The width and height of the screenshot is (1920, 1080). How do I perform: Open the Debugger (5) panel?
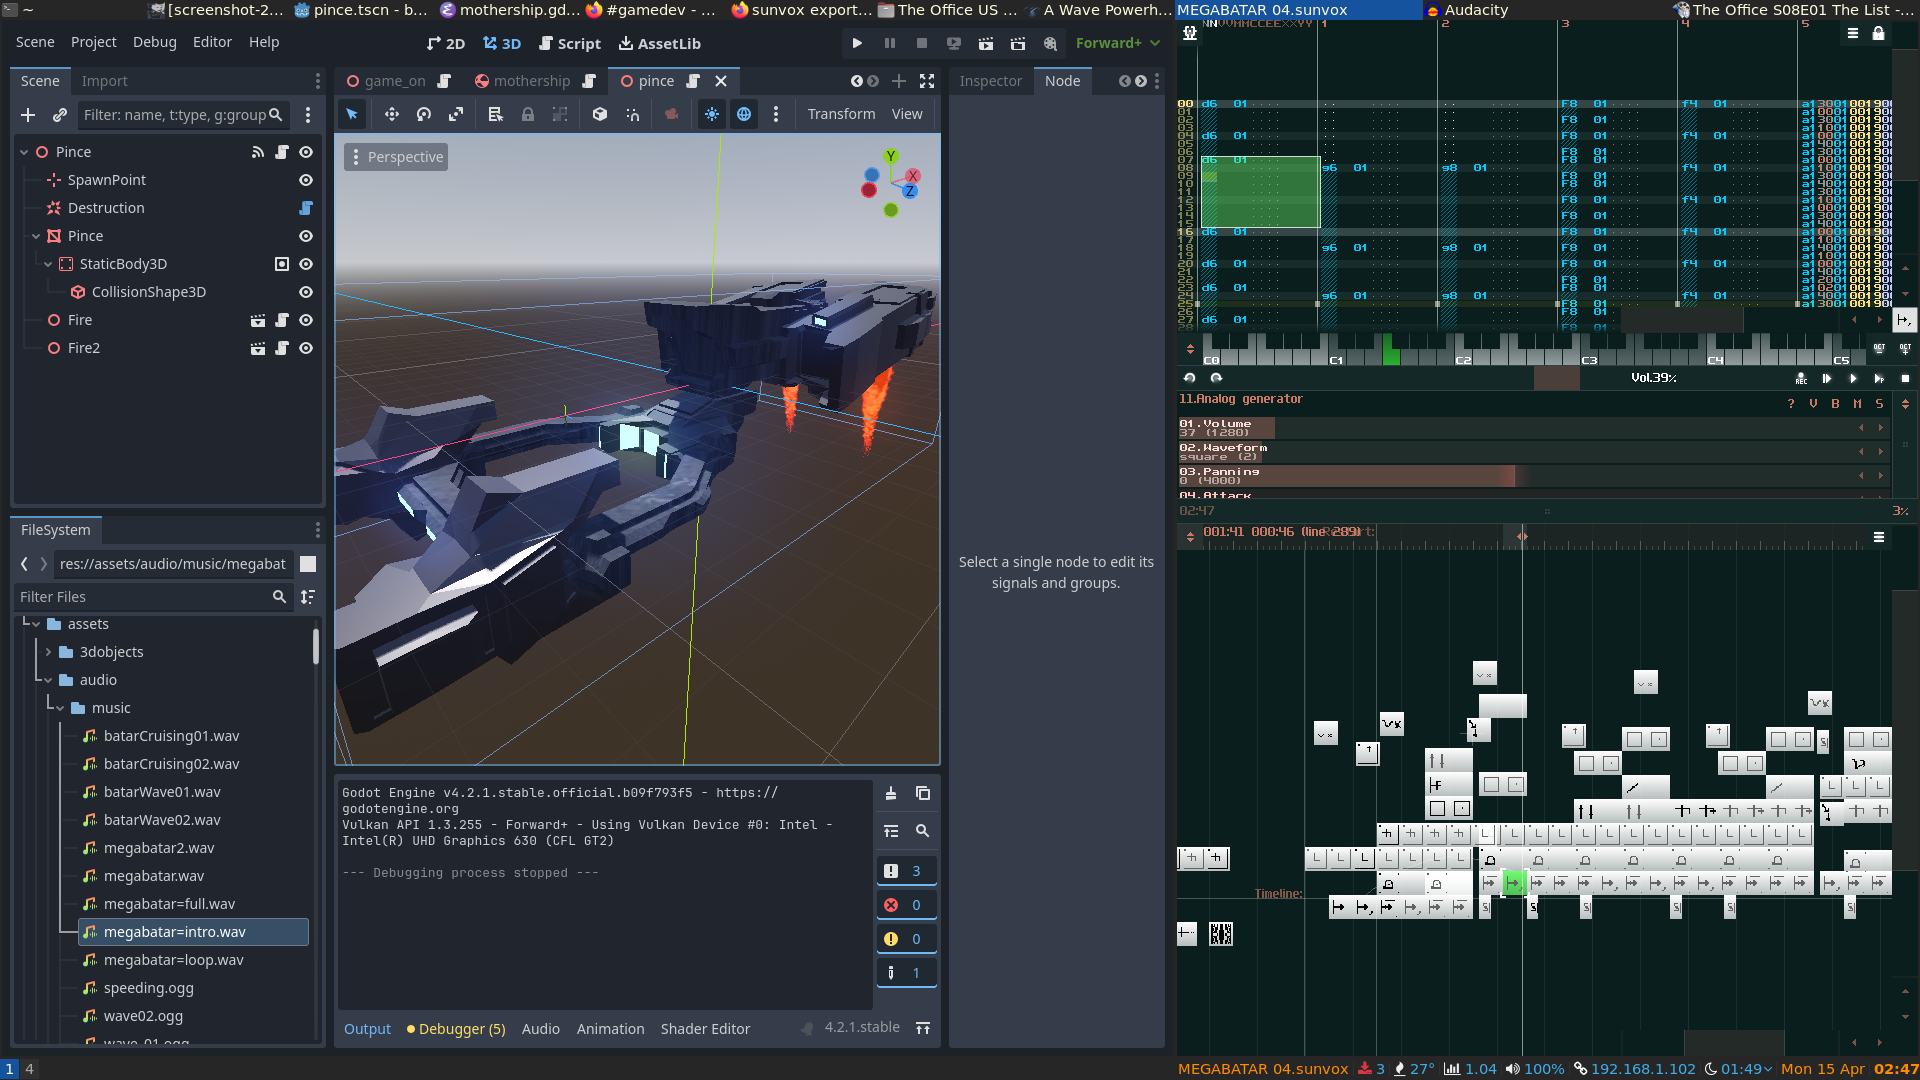456,1029
